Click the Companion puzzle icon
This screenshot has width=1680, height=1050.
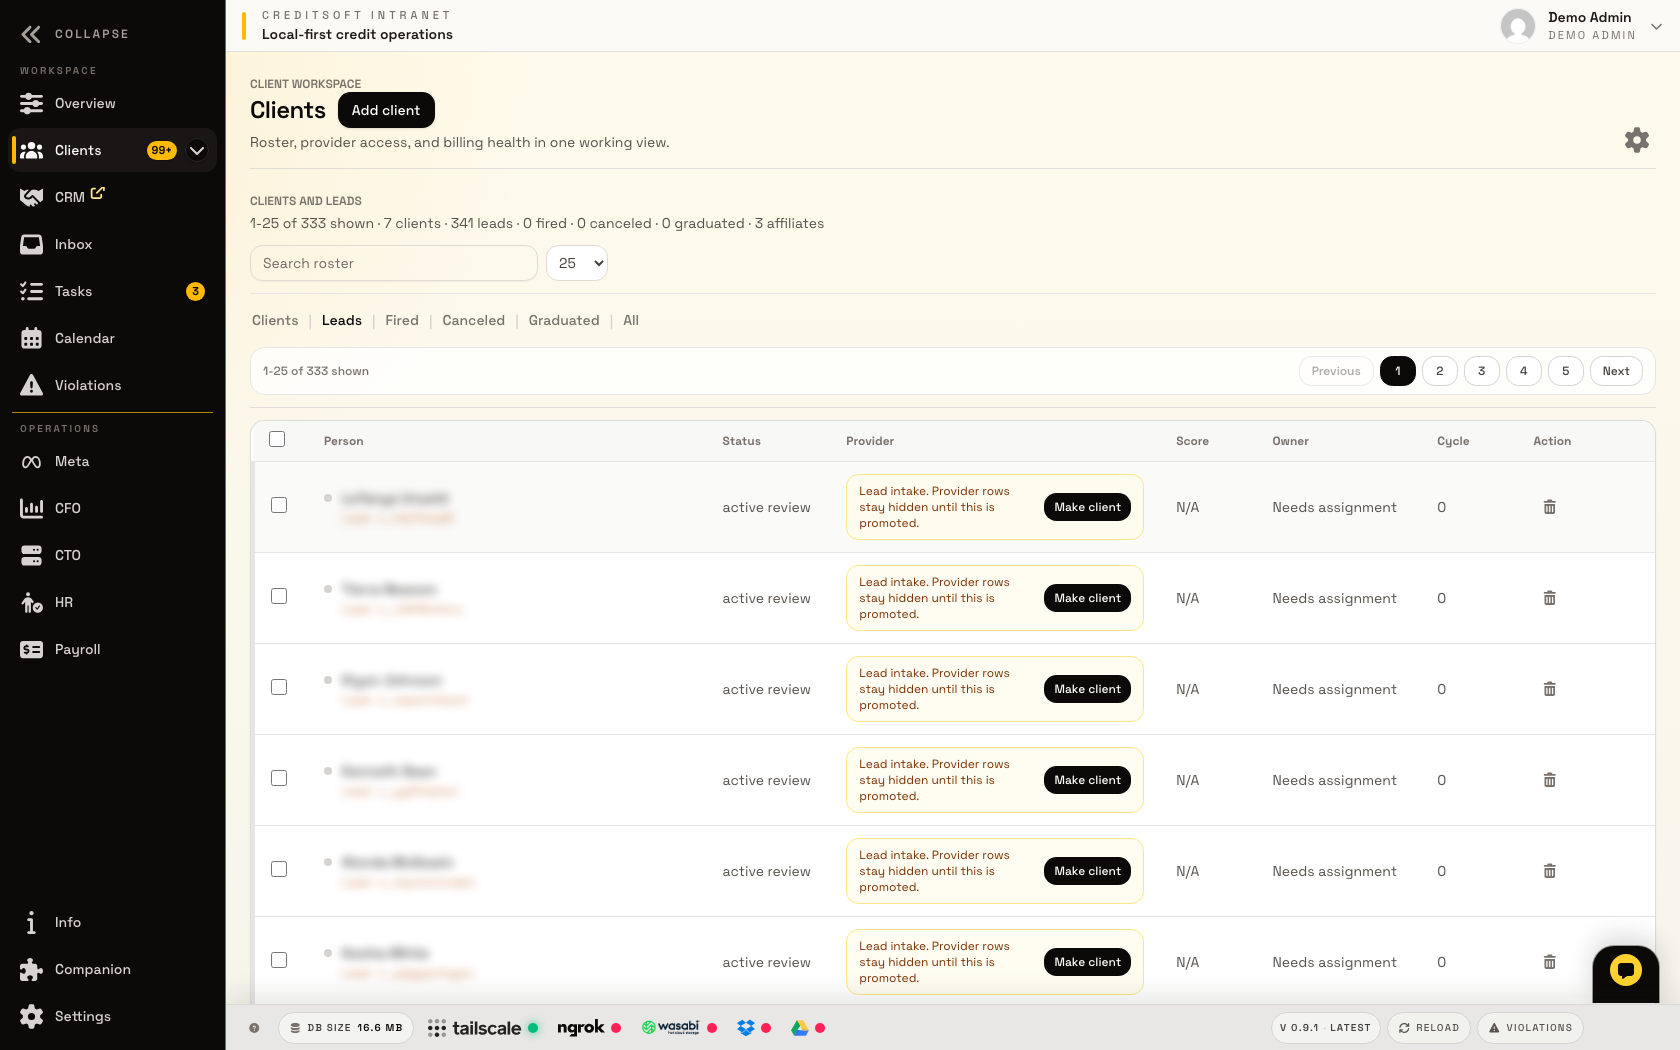32,969
